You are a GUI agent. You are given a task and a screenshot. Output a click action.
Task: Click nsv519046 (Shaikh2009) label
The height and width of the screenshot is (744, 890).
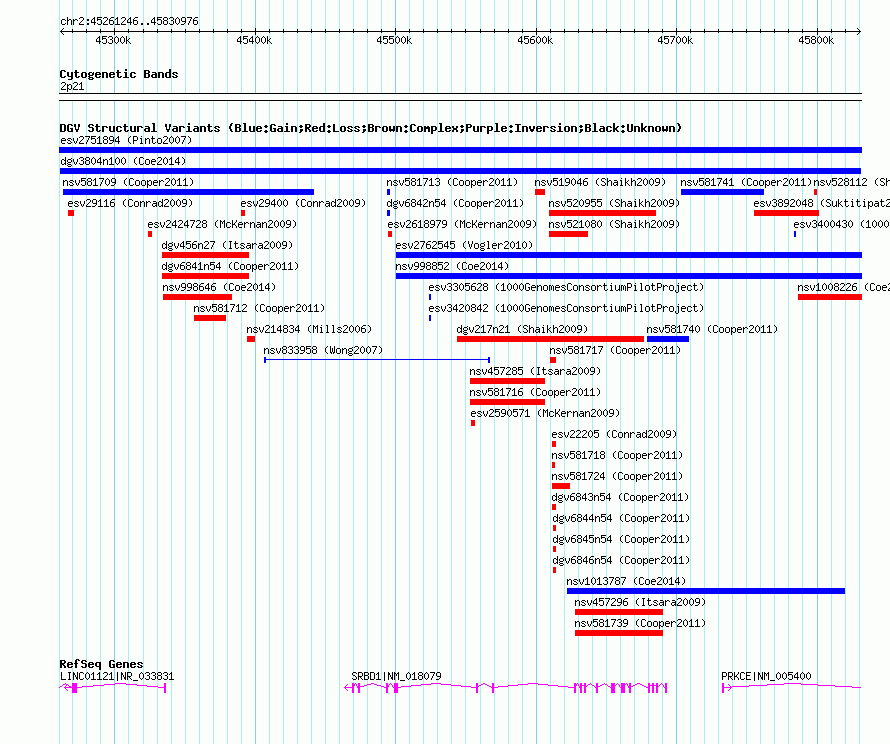point(600,182)
